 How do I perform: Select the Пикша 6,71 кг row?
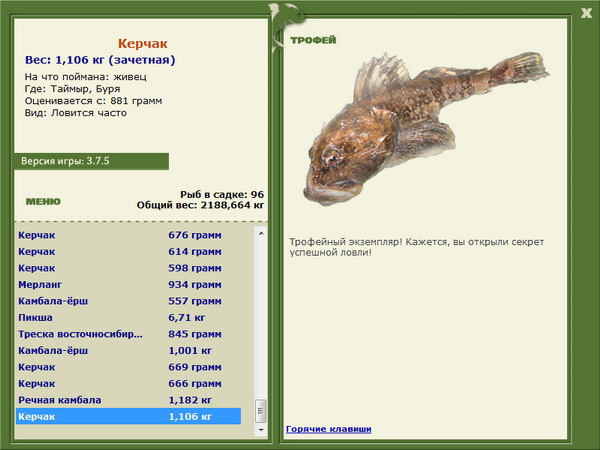tap(129, 317)
